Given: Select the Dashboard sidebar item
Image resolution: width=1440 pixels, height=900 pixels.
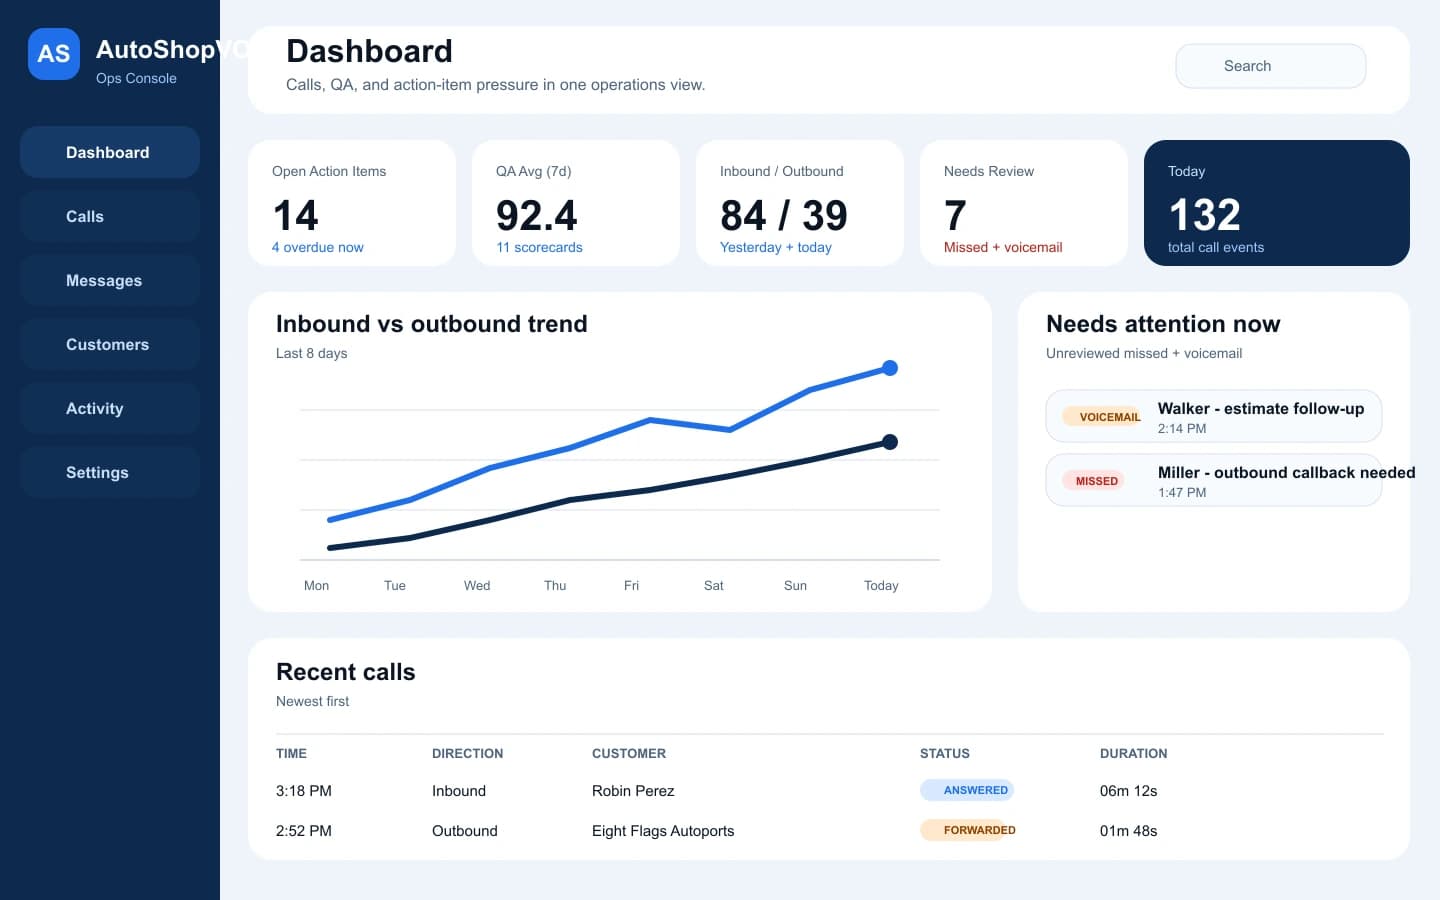Looking at the screenshot, I should tap(108, 152).
